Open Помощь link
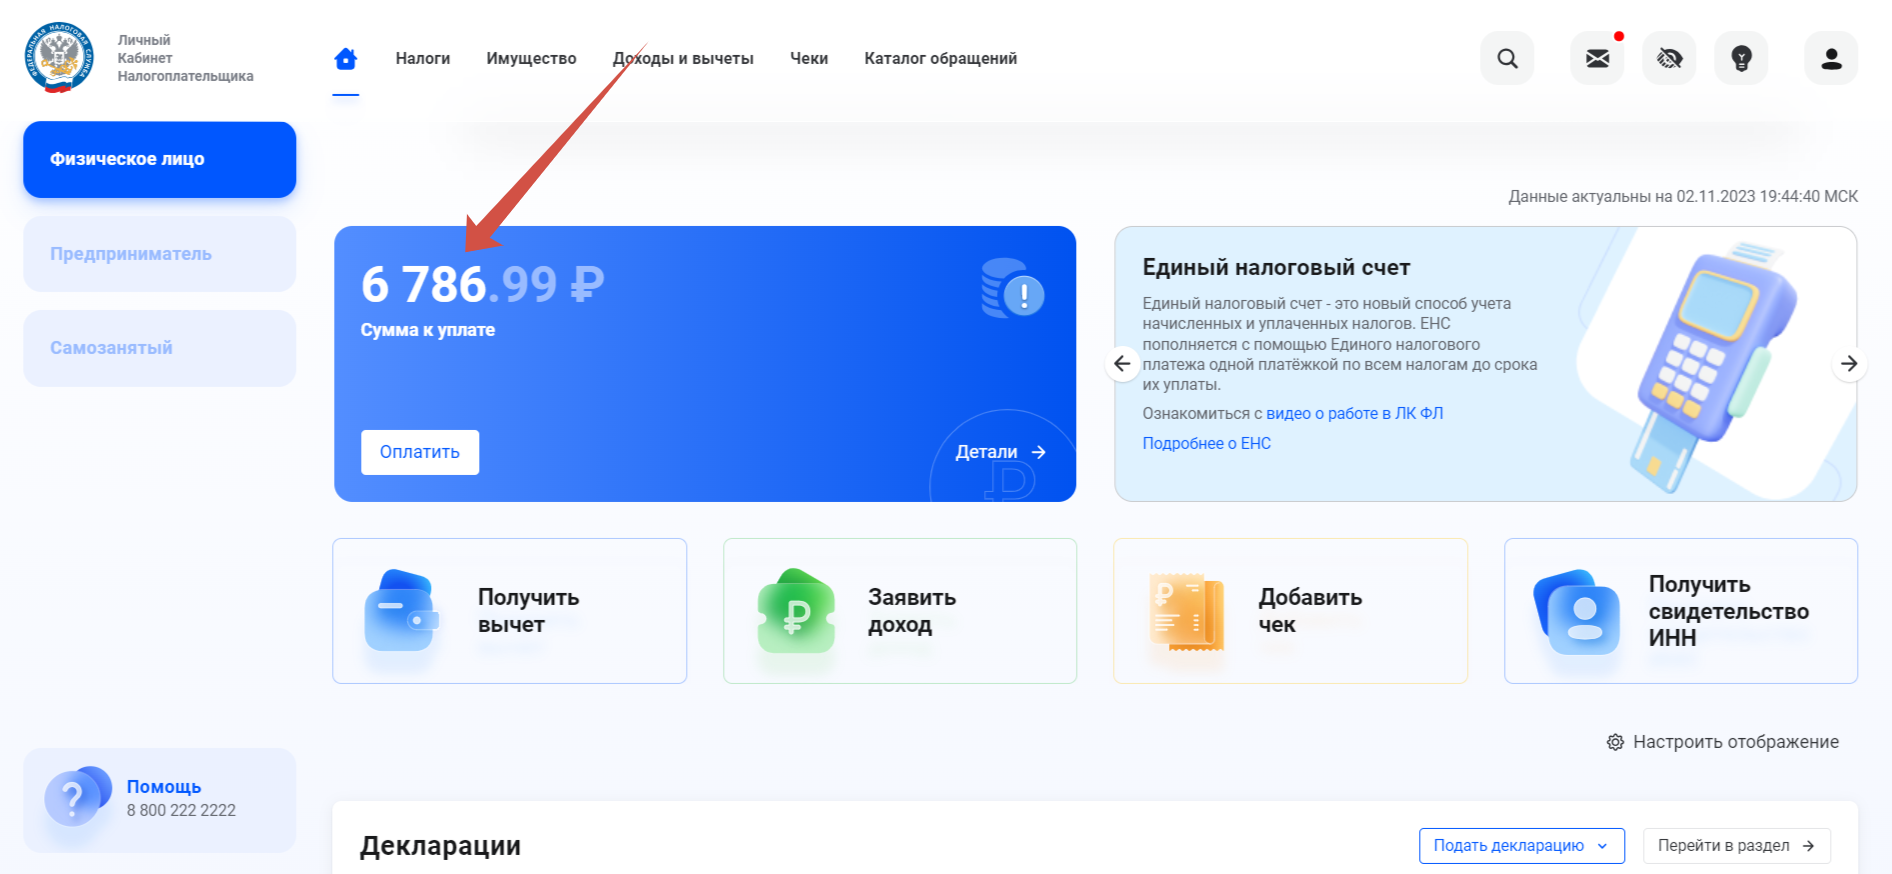 click(x=164, y=787)
